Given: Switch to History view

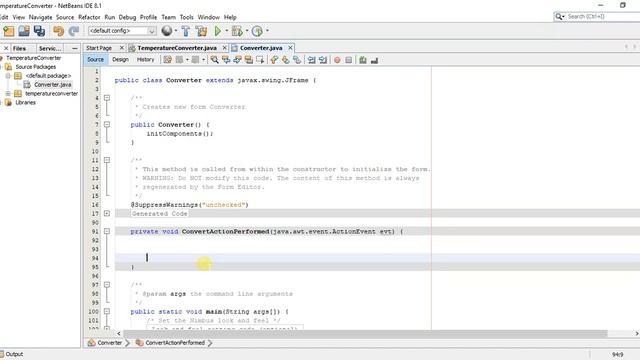Looking at the screenshot, I should [145, 60].
